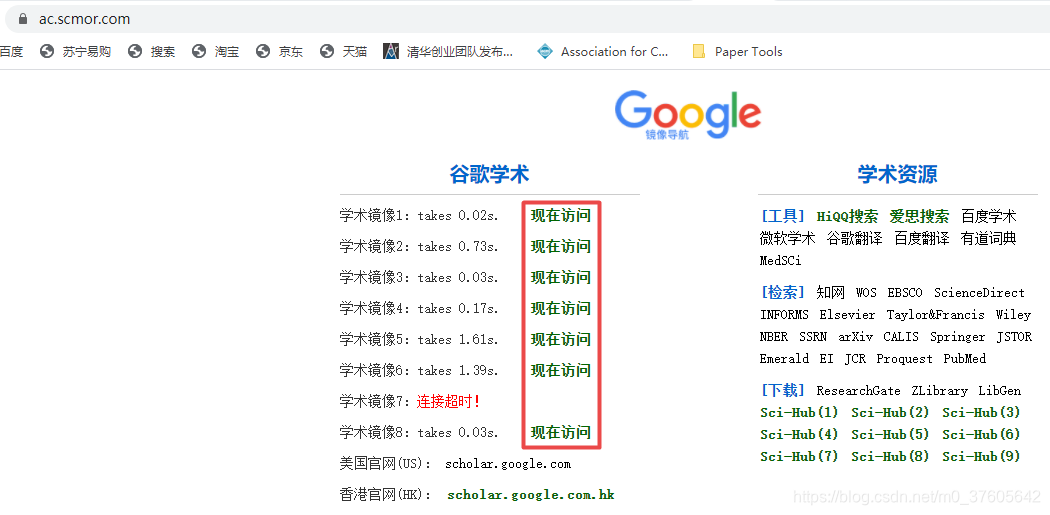Open NBER link
This screenshot has width=1050, height=515.
tap(773, 337)
